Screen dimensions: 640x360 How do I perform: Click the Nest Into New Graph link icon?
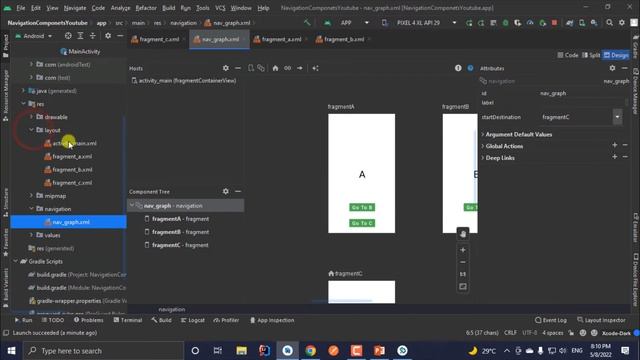pyautogui.click(x=288, y=68)
